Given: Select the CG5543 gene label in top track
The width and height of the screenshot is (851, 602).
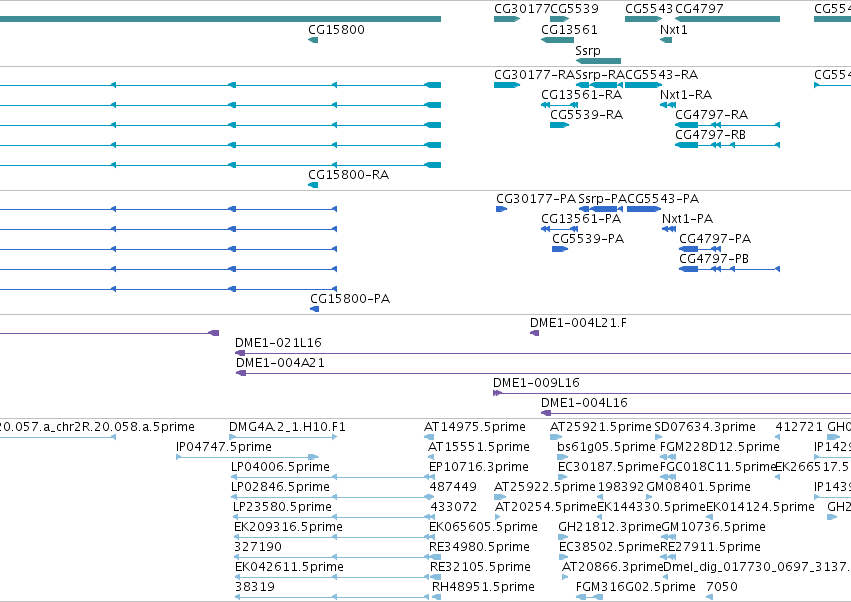Looking at the screenshot, I should tap(649, 9).
